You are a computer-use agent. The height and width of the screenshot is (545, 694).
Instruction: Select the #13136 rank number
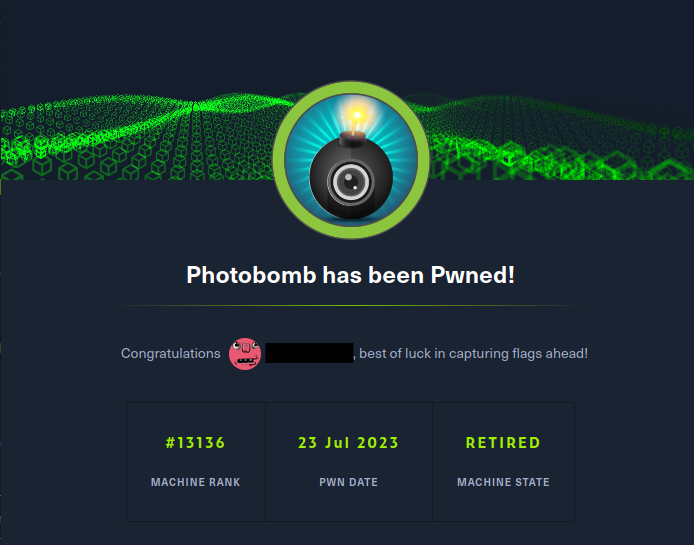[x=195, y=443]
